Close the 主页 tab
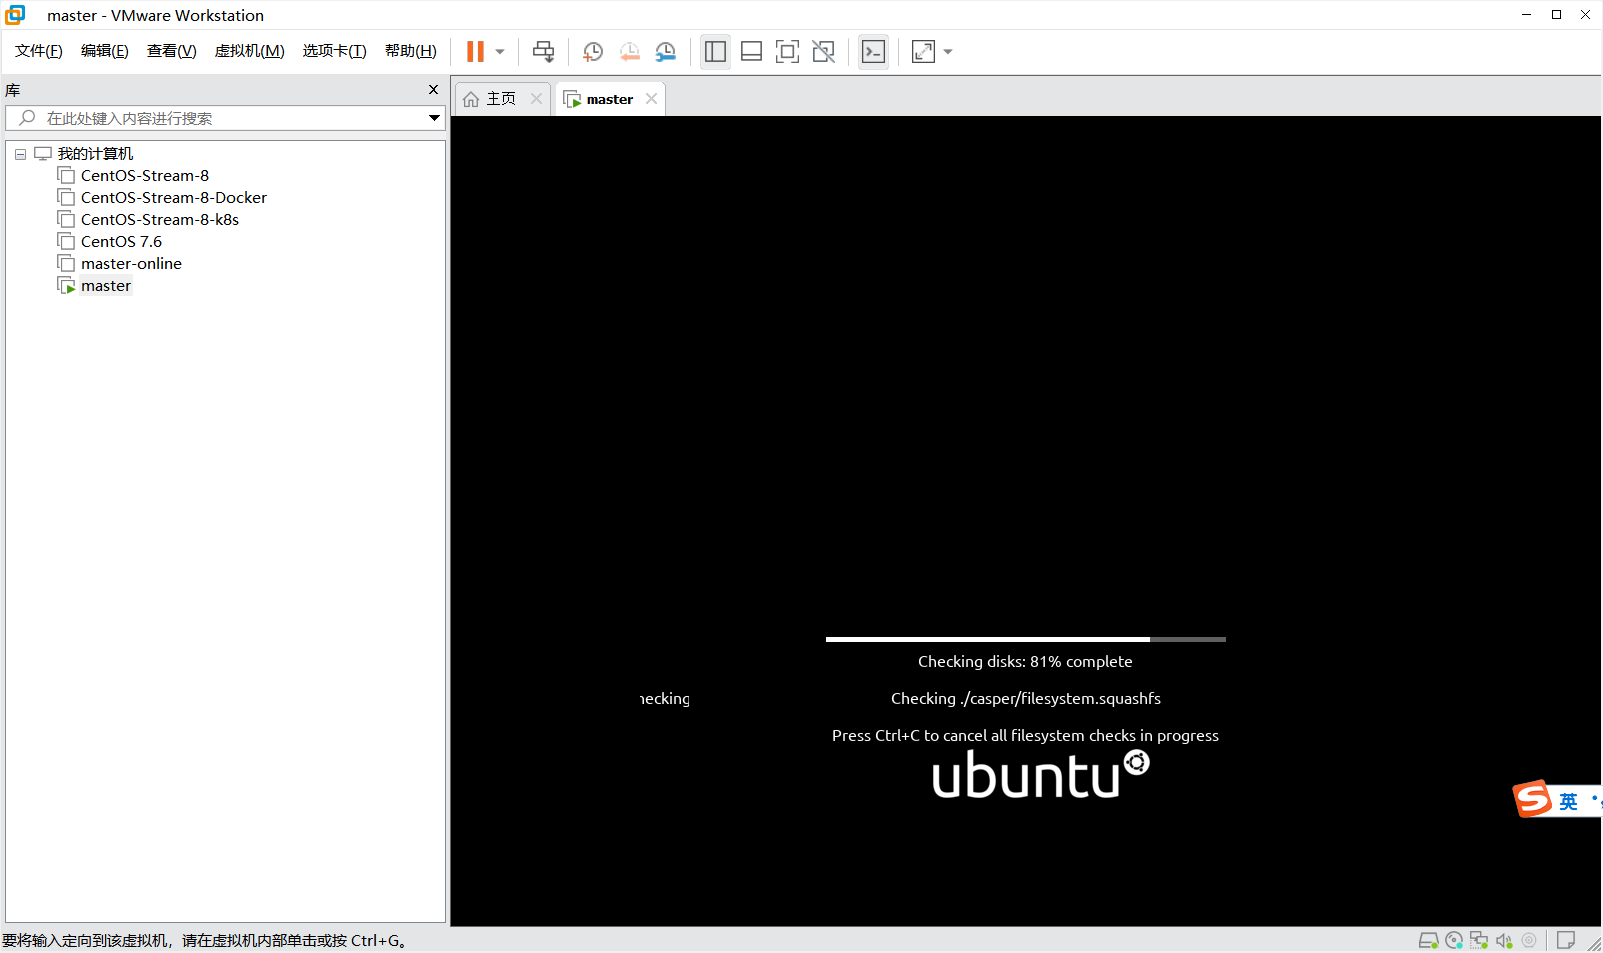Viewport: 1603px width, 953px height. [x=536, y=98]
